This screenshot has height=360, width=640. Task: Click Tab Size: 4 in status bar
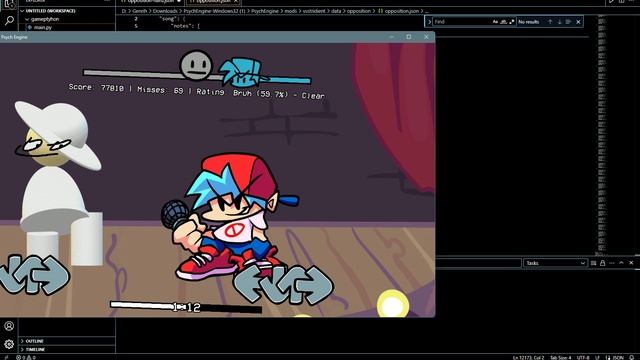[560, 358]
